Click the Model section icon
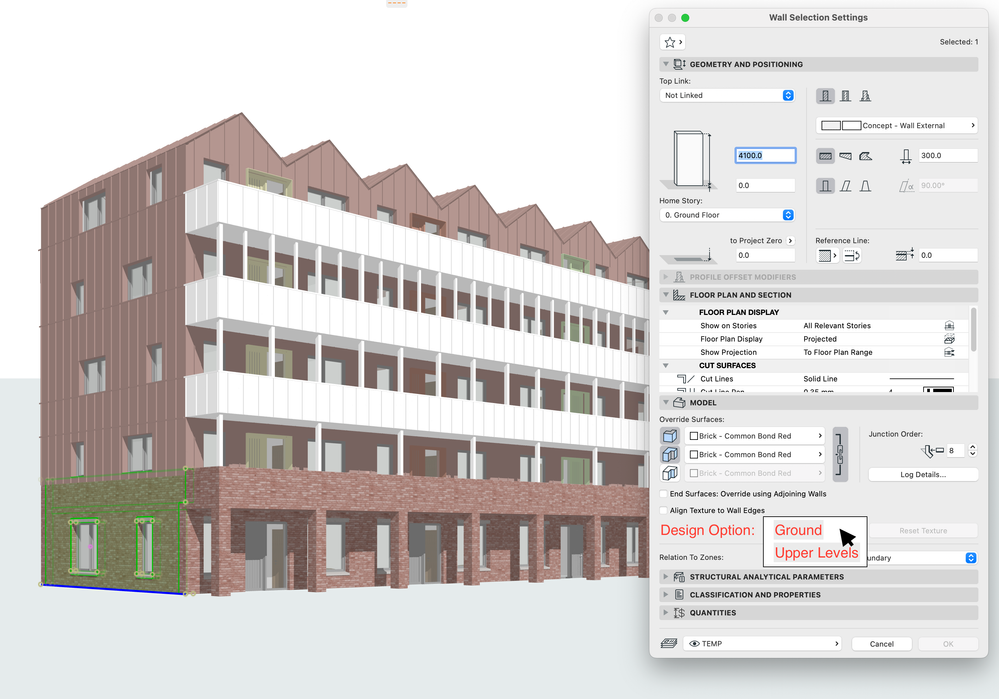The image size is (999, 699). (x=679, y=403)
